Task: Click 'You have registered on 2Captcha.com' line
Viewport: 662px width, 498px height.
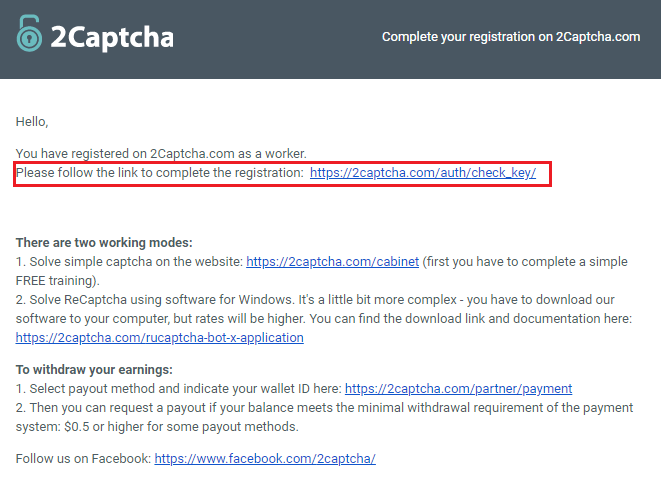Action: point(161,154)
